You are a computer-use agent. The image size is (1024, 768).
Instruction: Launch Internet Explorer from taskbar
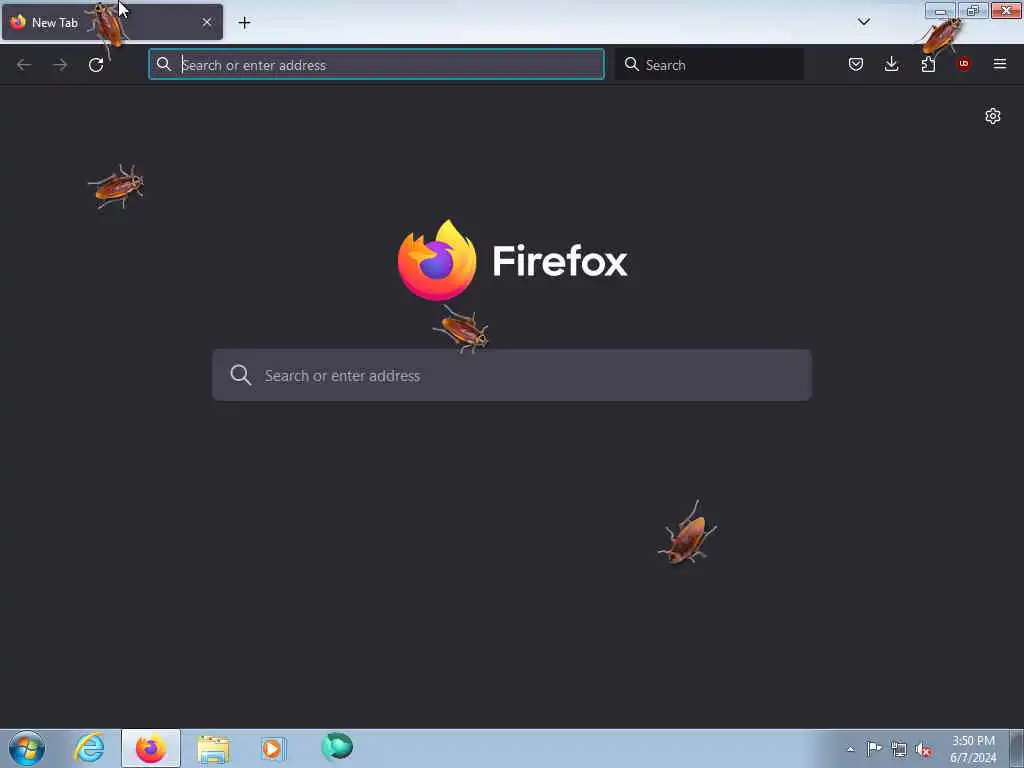[89, 748]
